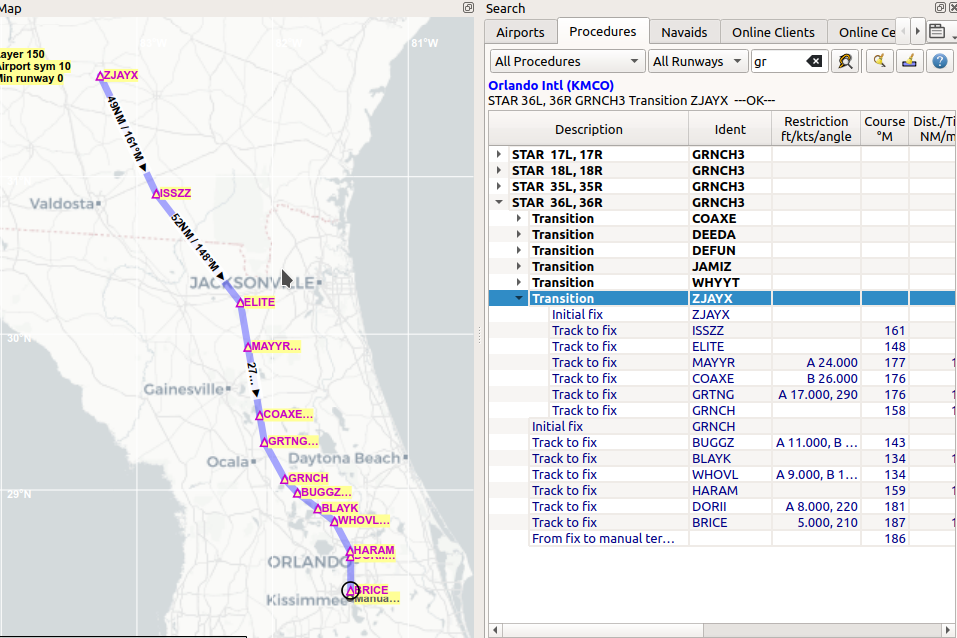Select the 'Track to fix' GRTNG row
The height and width of the screenshot is (638, 957).
coord(721,394)
